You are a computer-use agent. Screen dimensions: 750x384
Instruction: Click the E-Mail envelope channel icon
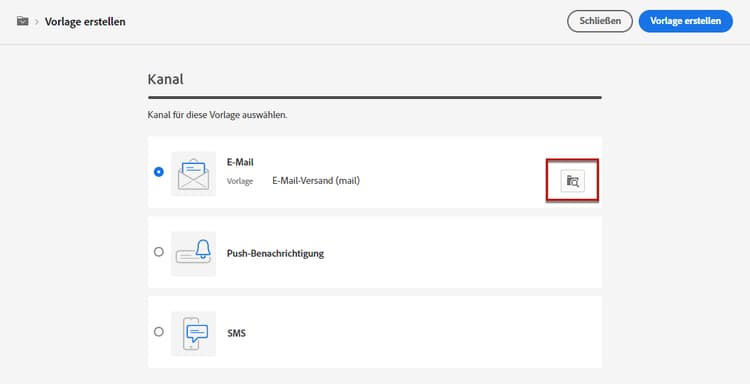193,174
